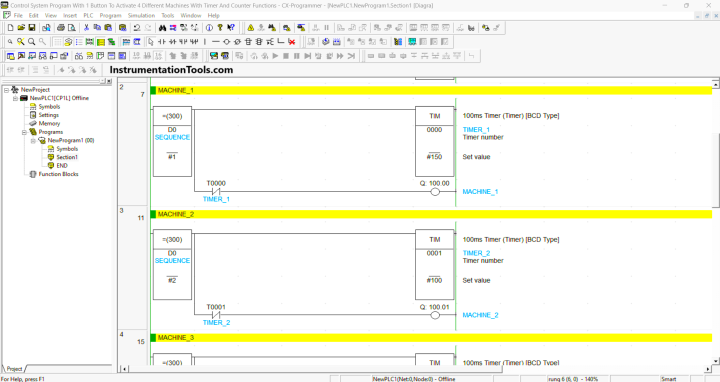Collapse the Programs tree node
Viewport: 720px width, 382px height.
click(24, 132)
